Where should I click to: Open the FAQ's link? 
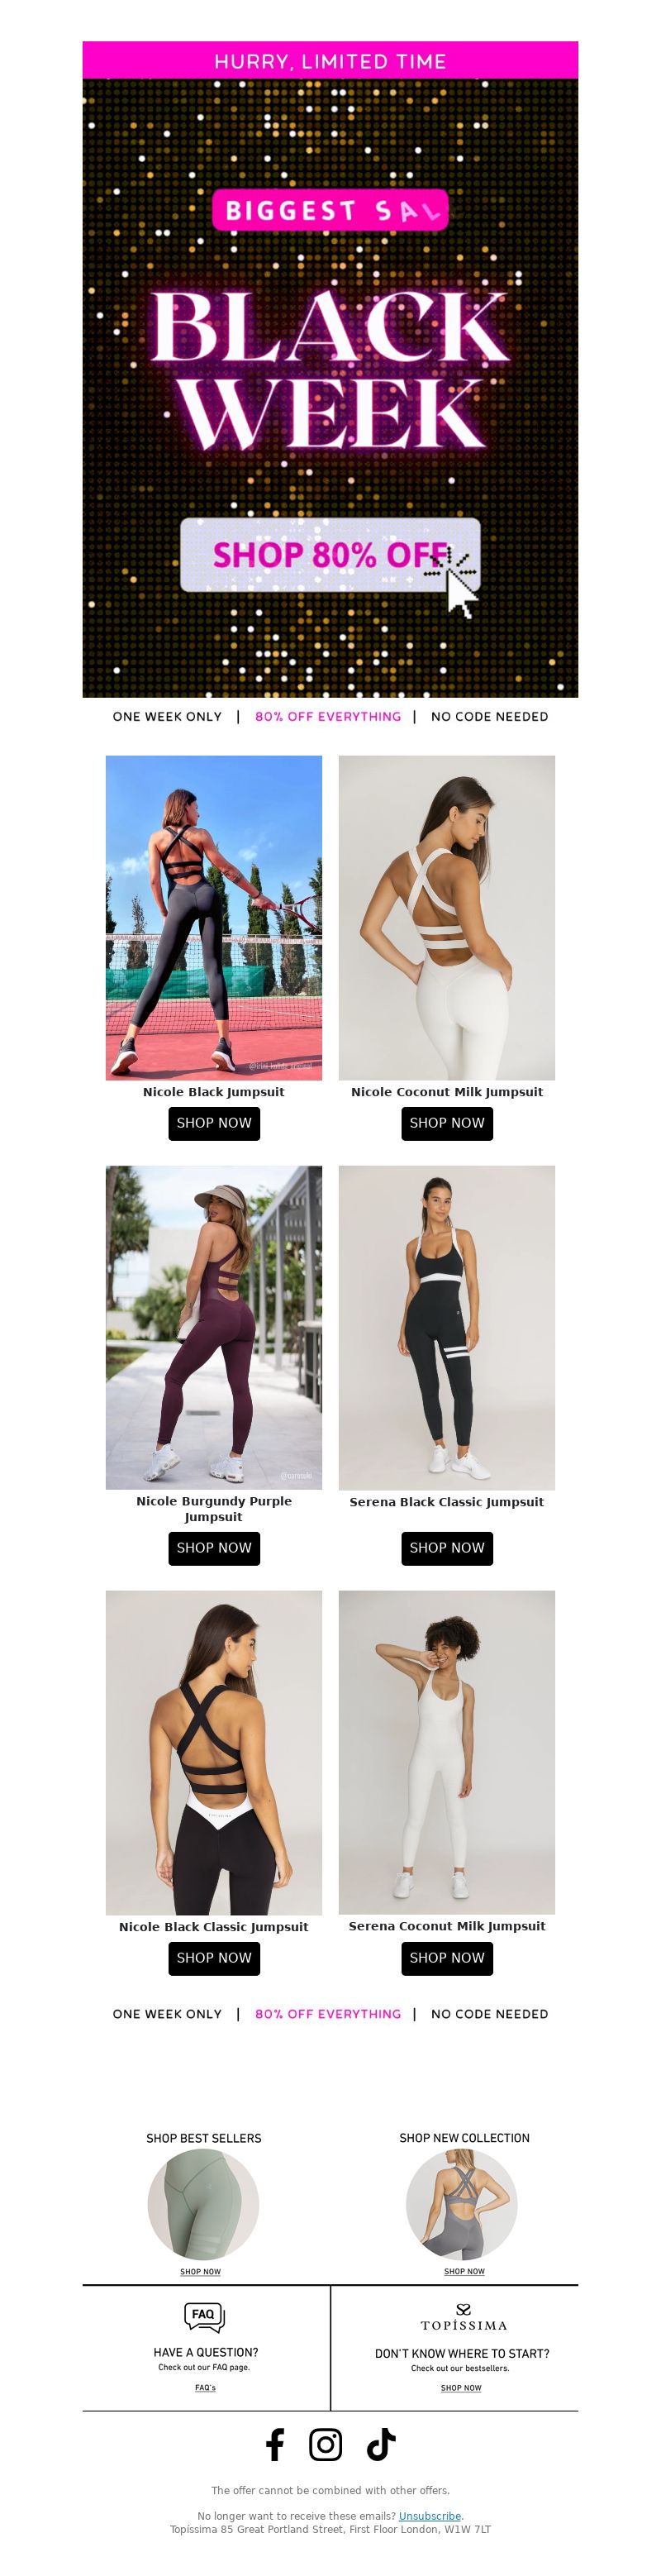205,2388
